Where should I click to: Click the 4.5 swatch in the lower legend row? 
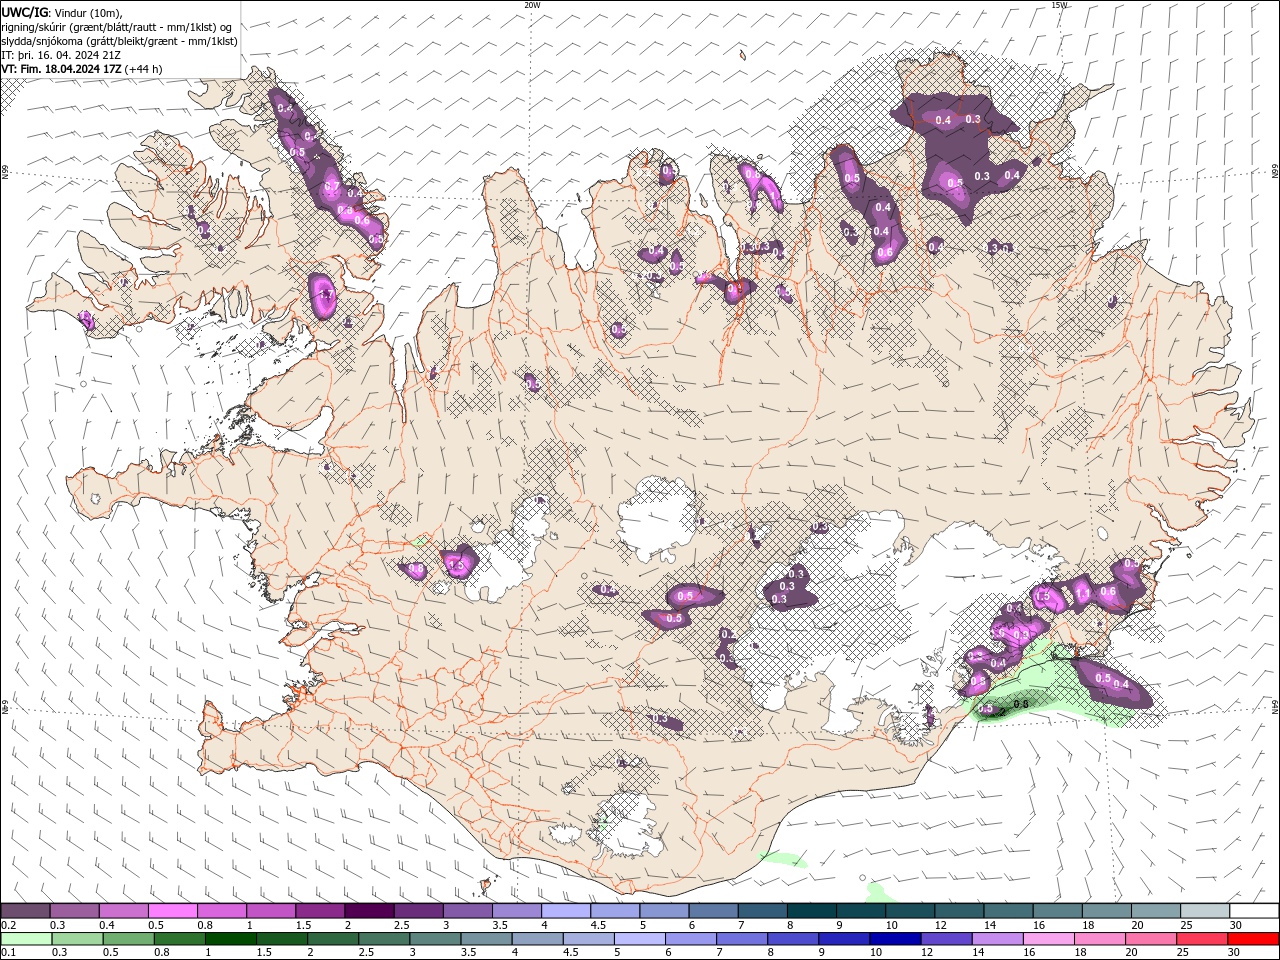[588, 939]
